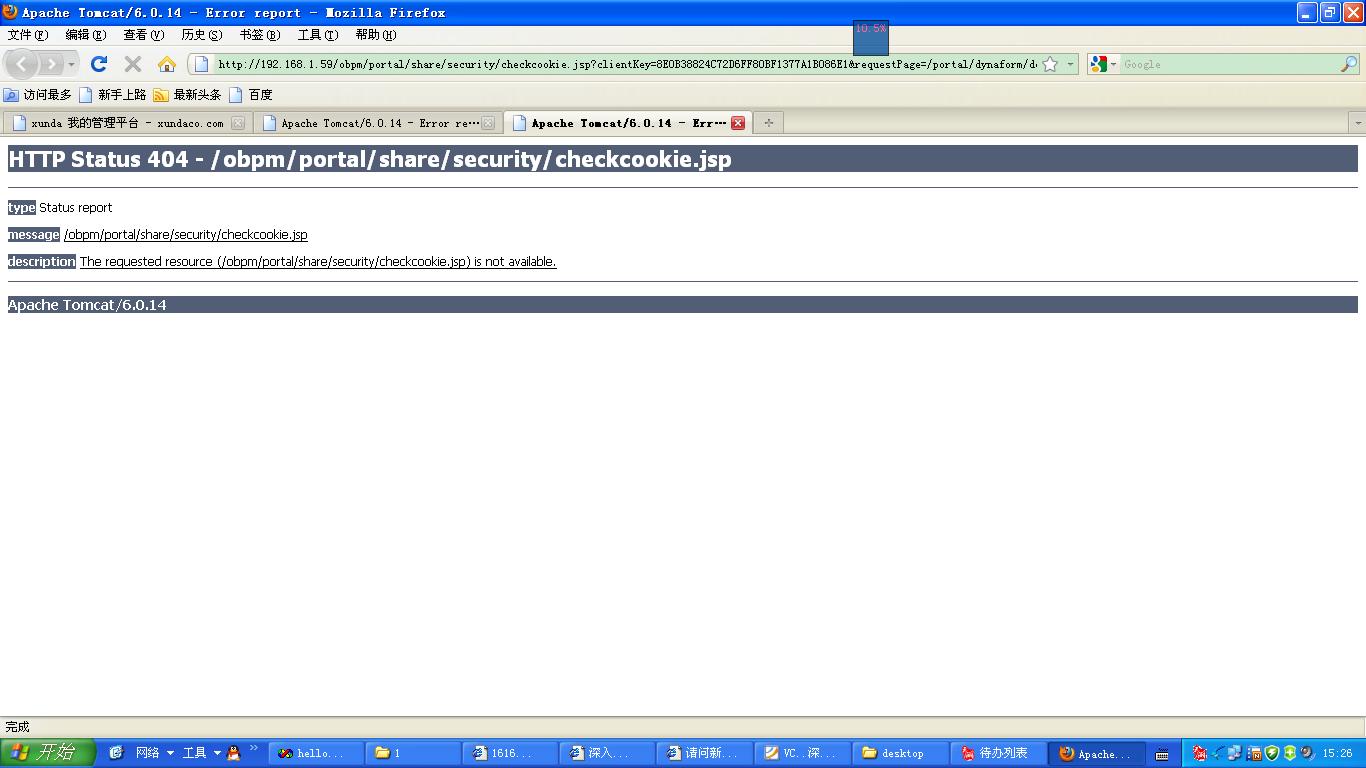Close the xunda 我的管理平台 tab
This screenshot has width=1366, height=768.
tap(238, 123)
